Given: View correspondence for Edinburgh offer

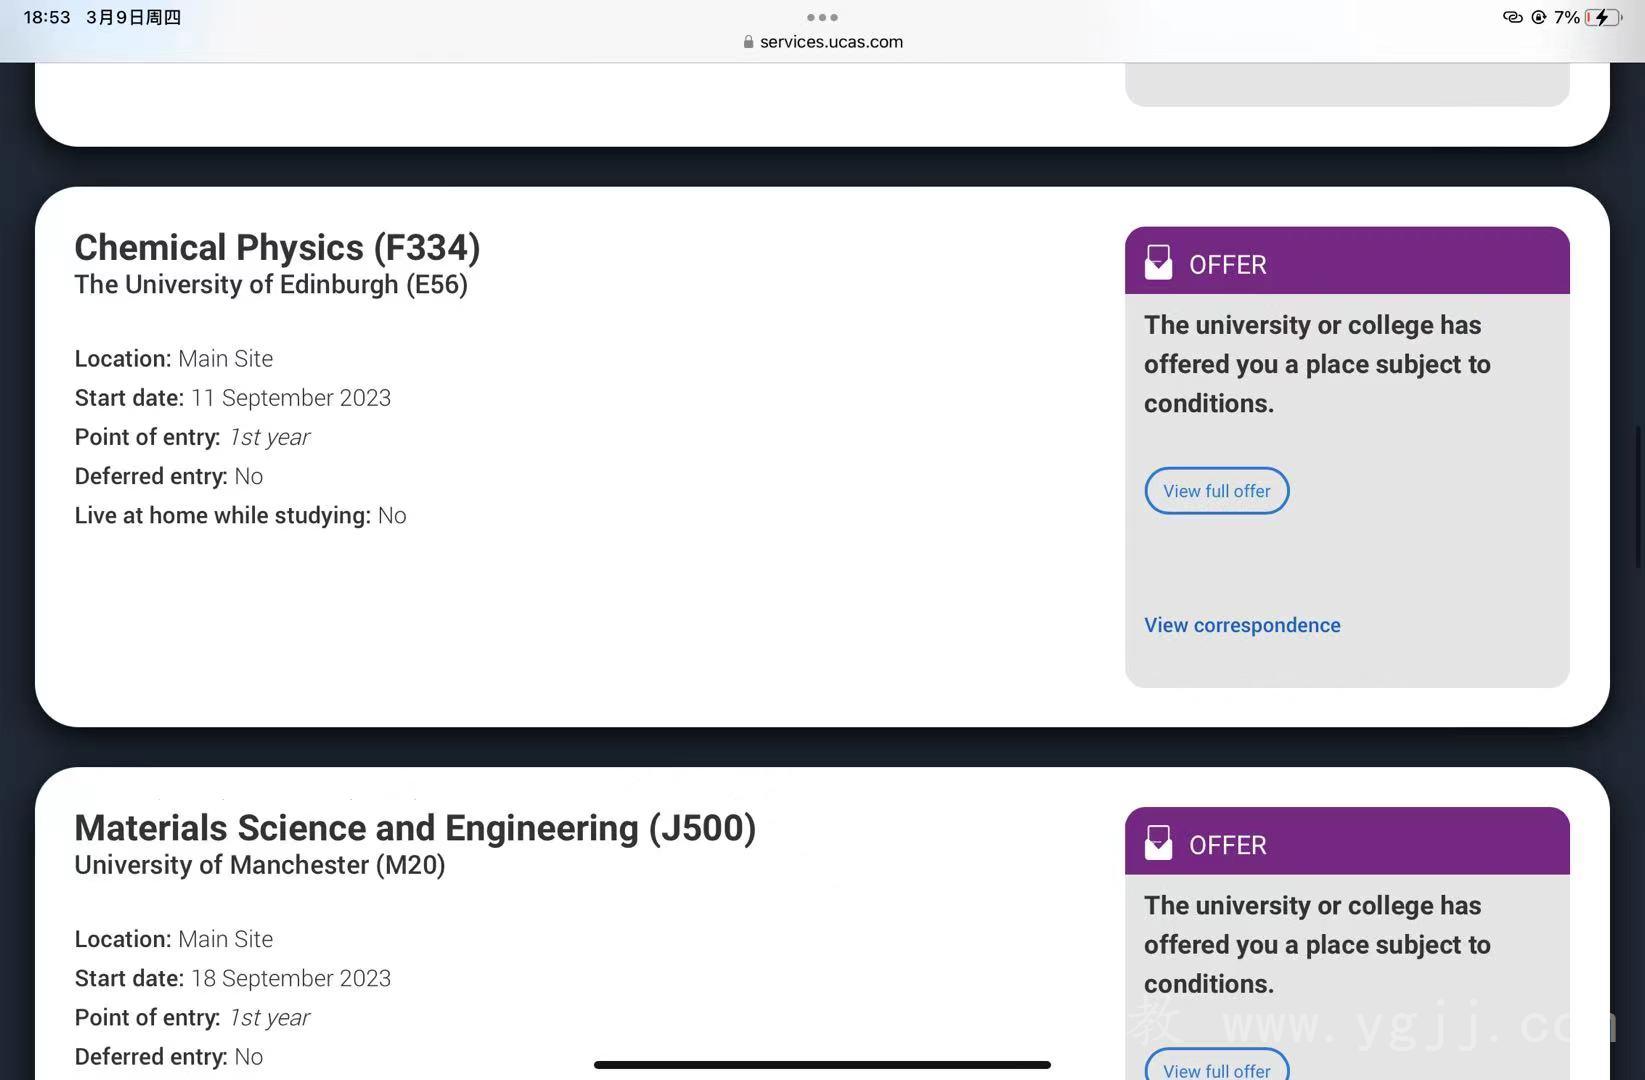Looking at the screenshot, I should click(x=1242, y=625).
